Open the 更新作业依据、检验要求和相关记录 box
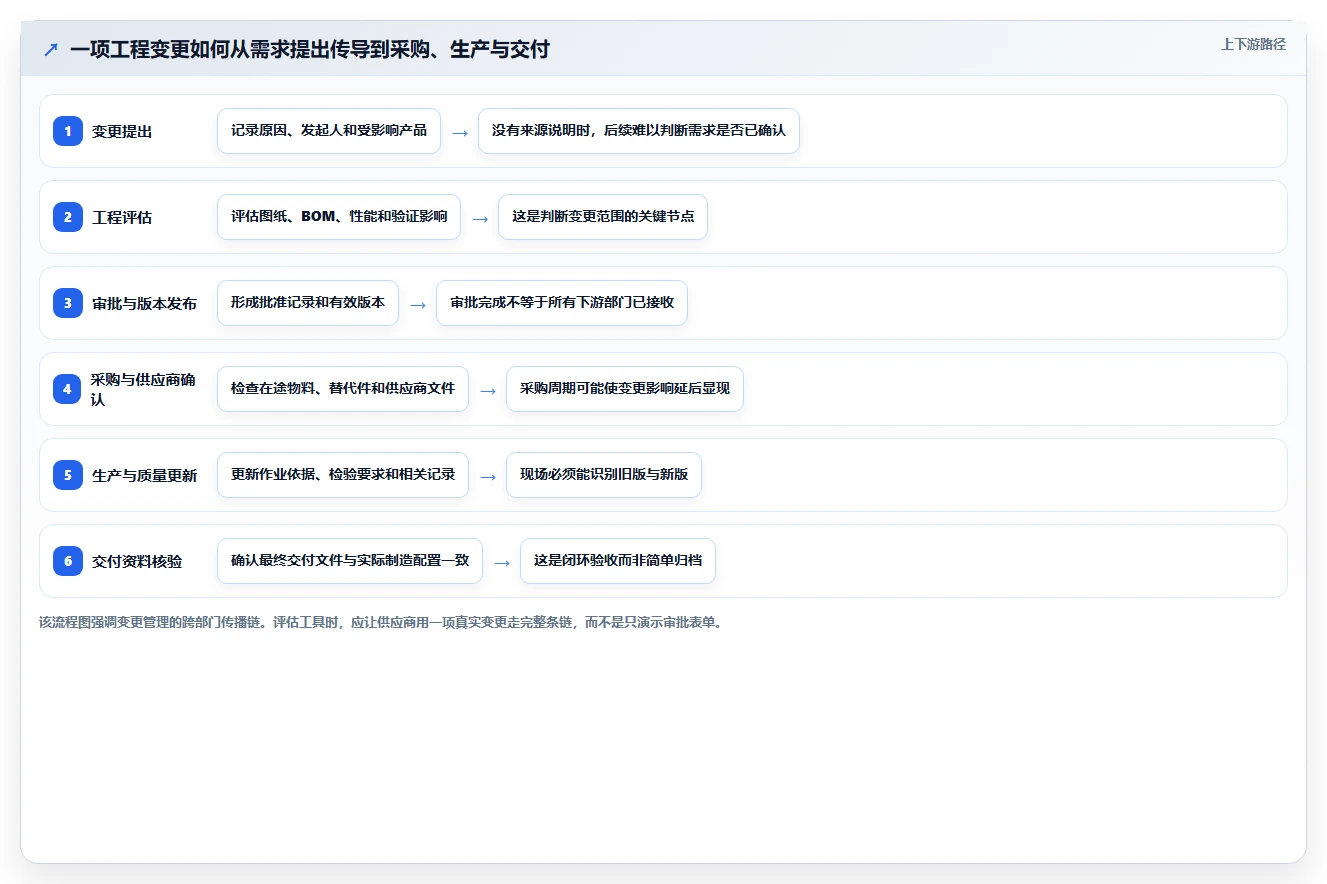Screen dimensions: 1327x884 (343, 475)
